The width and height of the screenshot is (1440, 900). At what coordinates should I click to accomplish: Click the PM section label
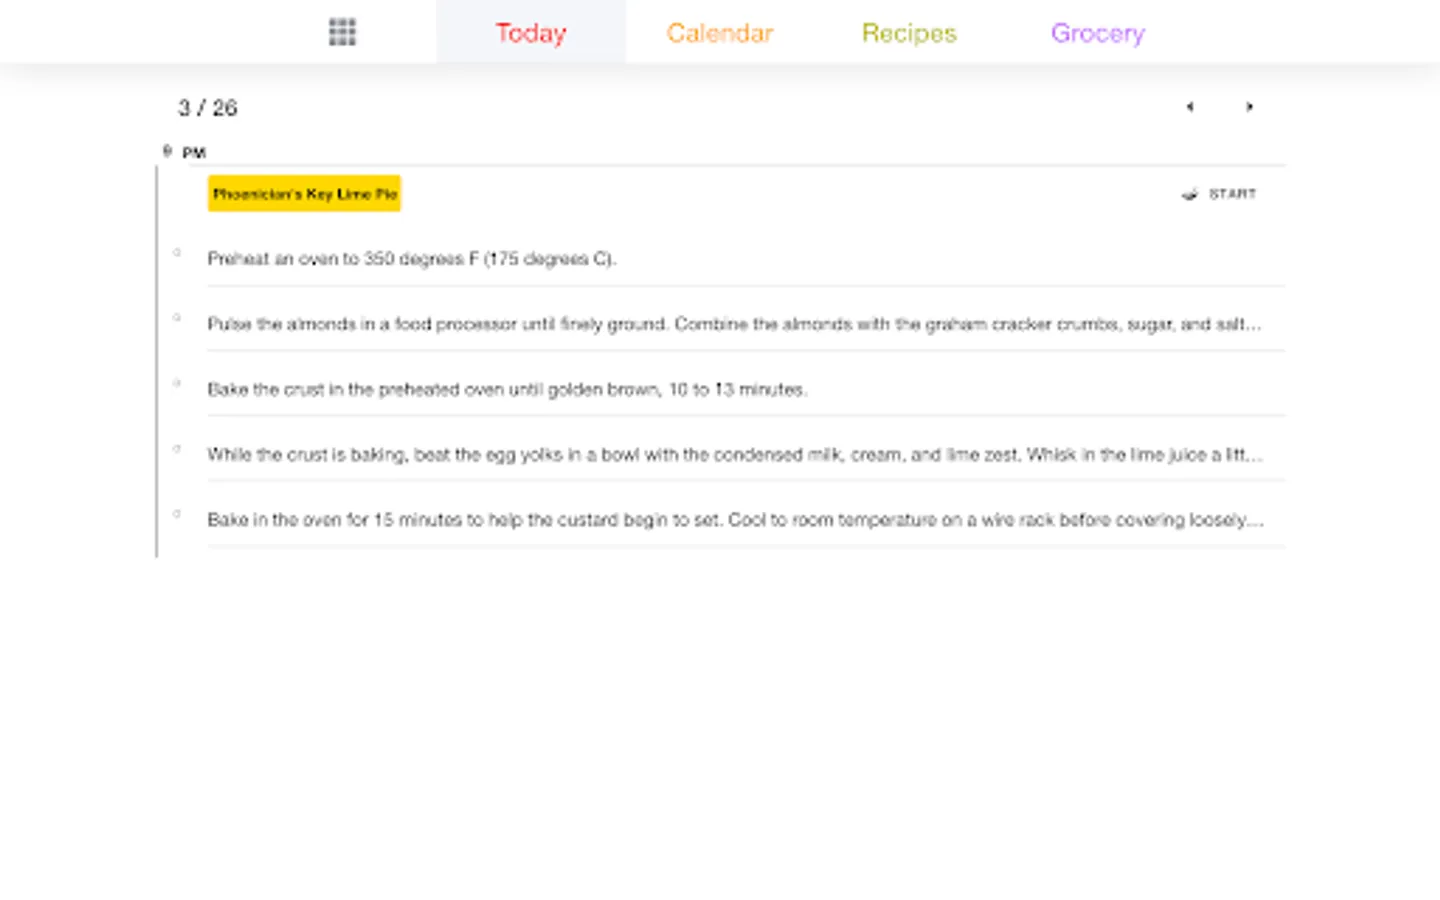tap(194, 153)
